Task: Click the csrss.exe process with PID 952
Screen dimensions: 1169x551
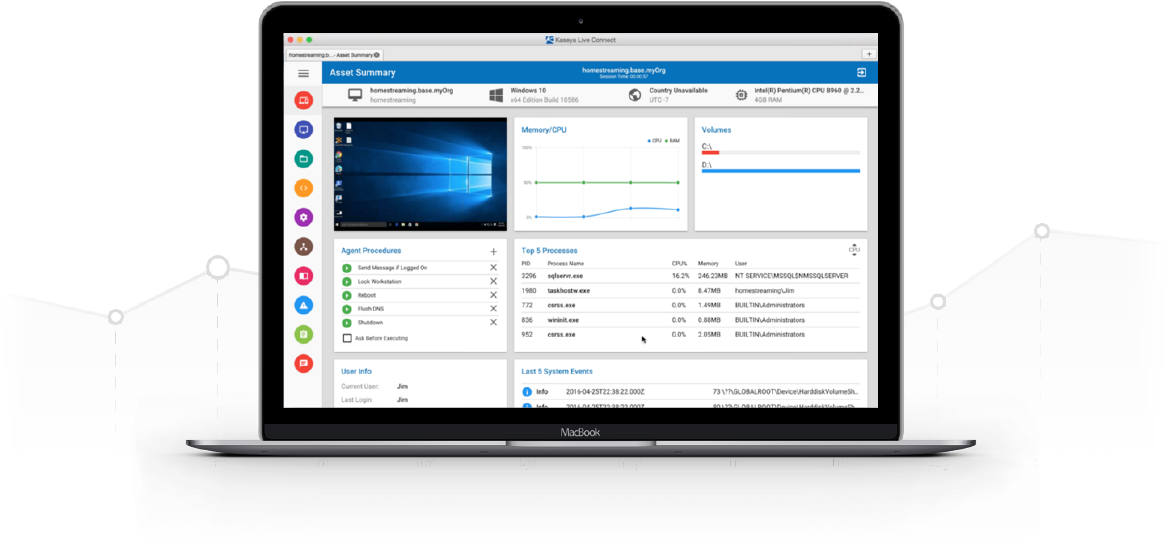Action: 690,335
